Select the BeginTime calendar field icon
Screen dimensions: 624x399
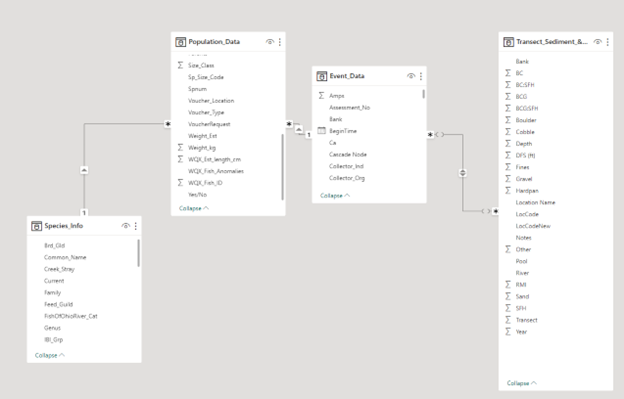pos(322,130)
